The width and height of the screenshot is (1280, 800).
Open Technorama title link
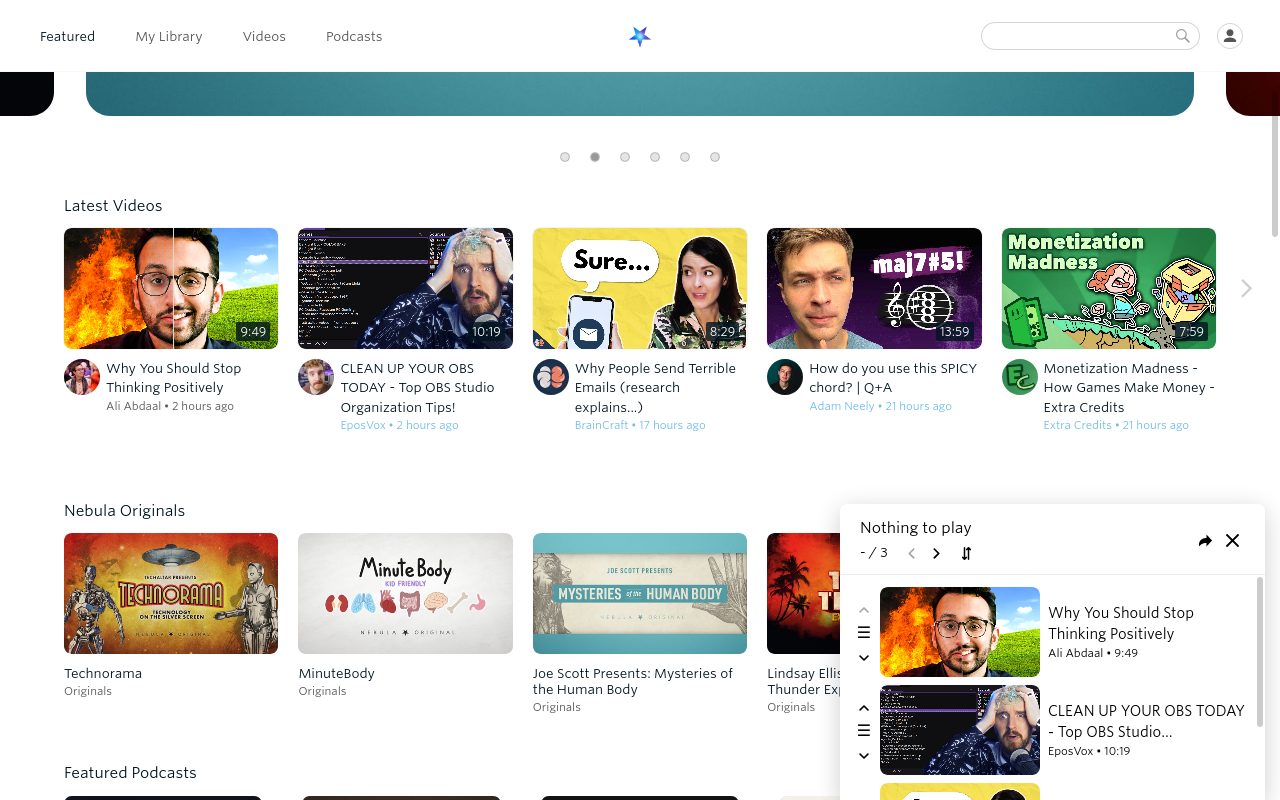(103, 673)
